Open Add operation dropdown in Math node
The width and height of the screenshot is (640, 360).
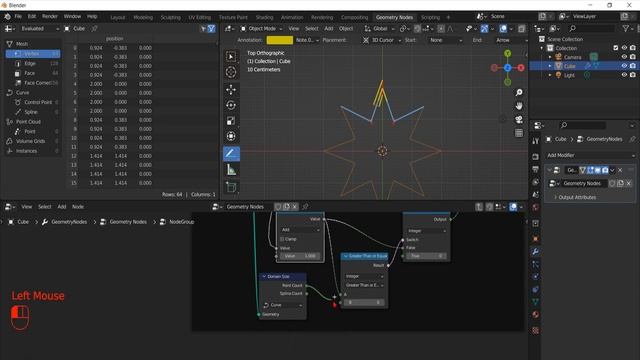(x=300, y=230)
